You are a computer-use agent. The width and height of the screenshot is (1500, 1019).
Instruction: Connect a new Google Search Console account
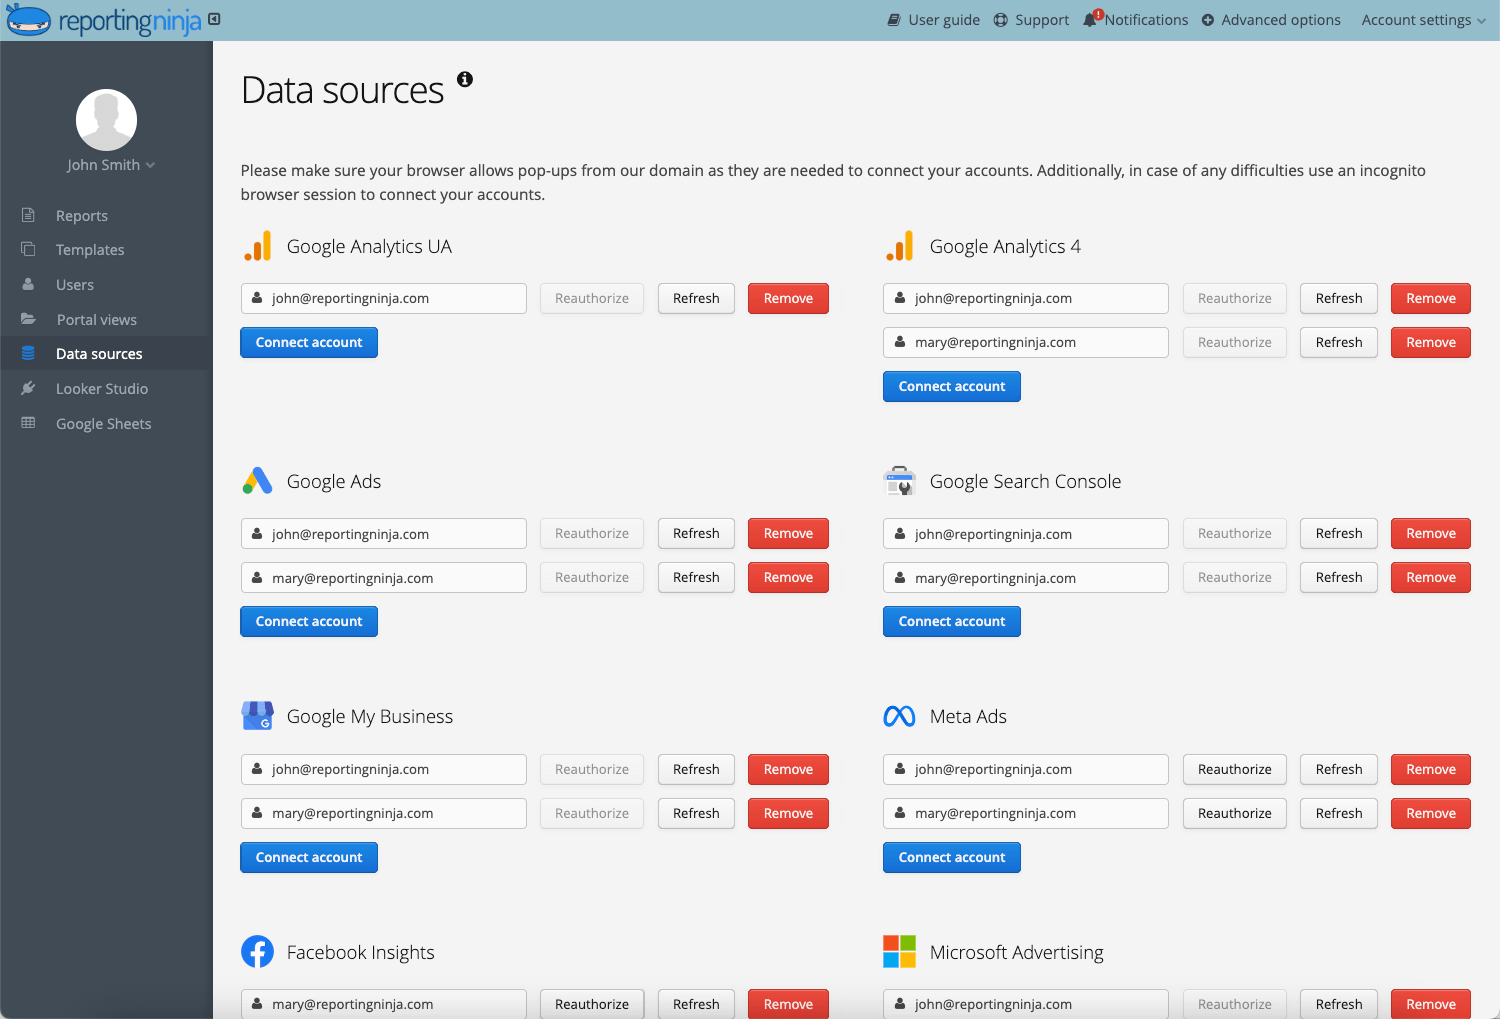(951, 621)
